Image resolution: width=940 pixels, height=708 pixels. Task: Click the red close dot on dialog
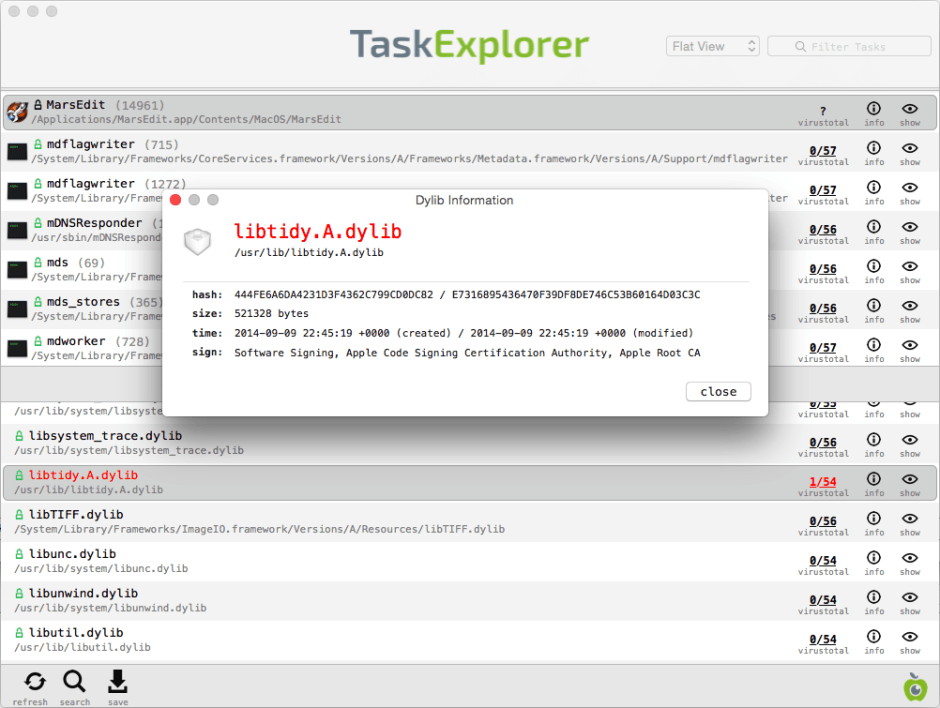click(x=176, y=200)
